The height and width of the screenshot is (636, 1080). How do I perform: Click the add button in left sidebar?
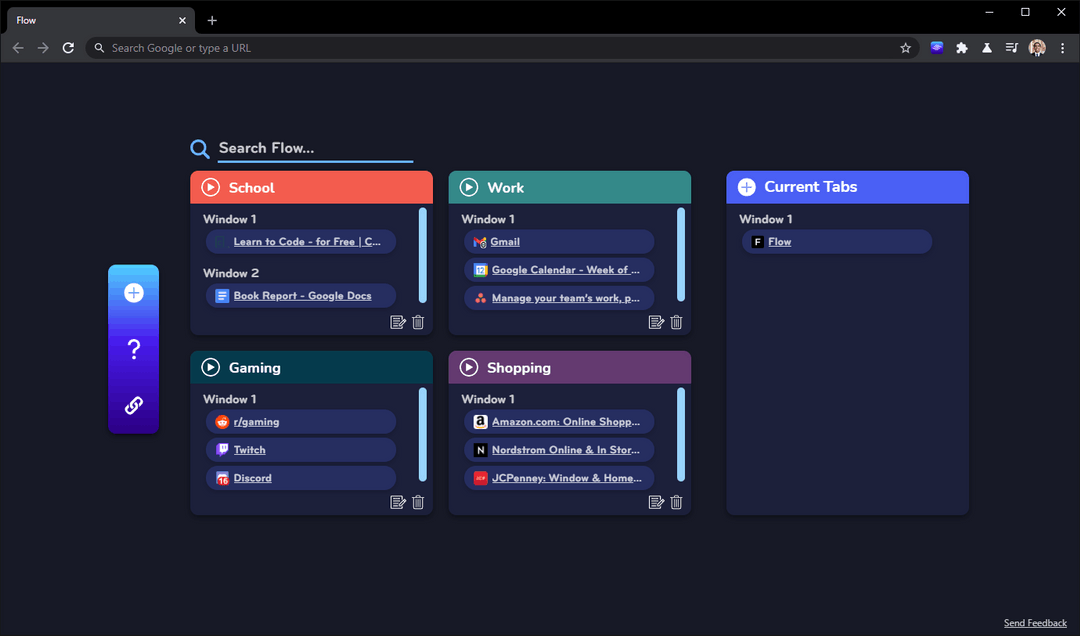pos(134,293)
